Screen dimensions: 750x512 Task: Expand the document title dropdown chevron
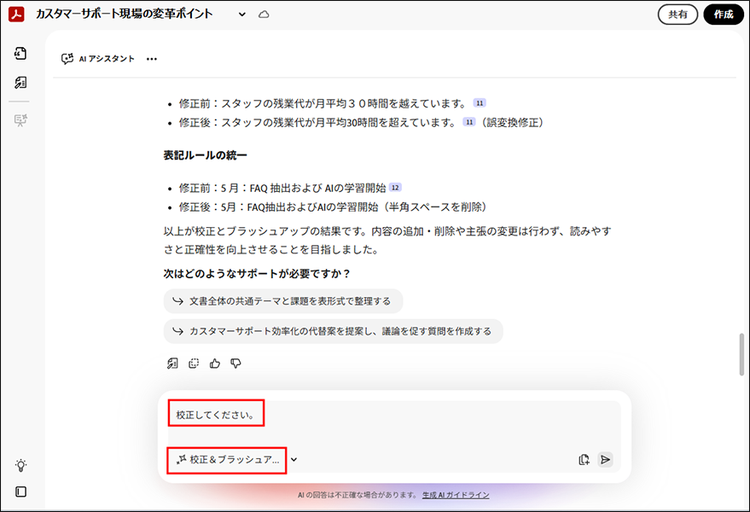(x=242, y=14)
